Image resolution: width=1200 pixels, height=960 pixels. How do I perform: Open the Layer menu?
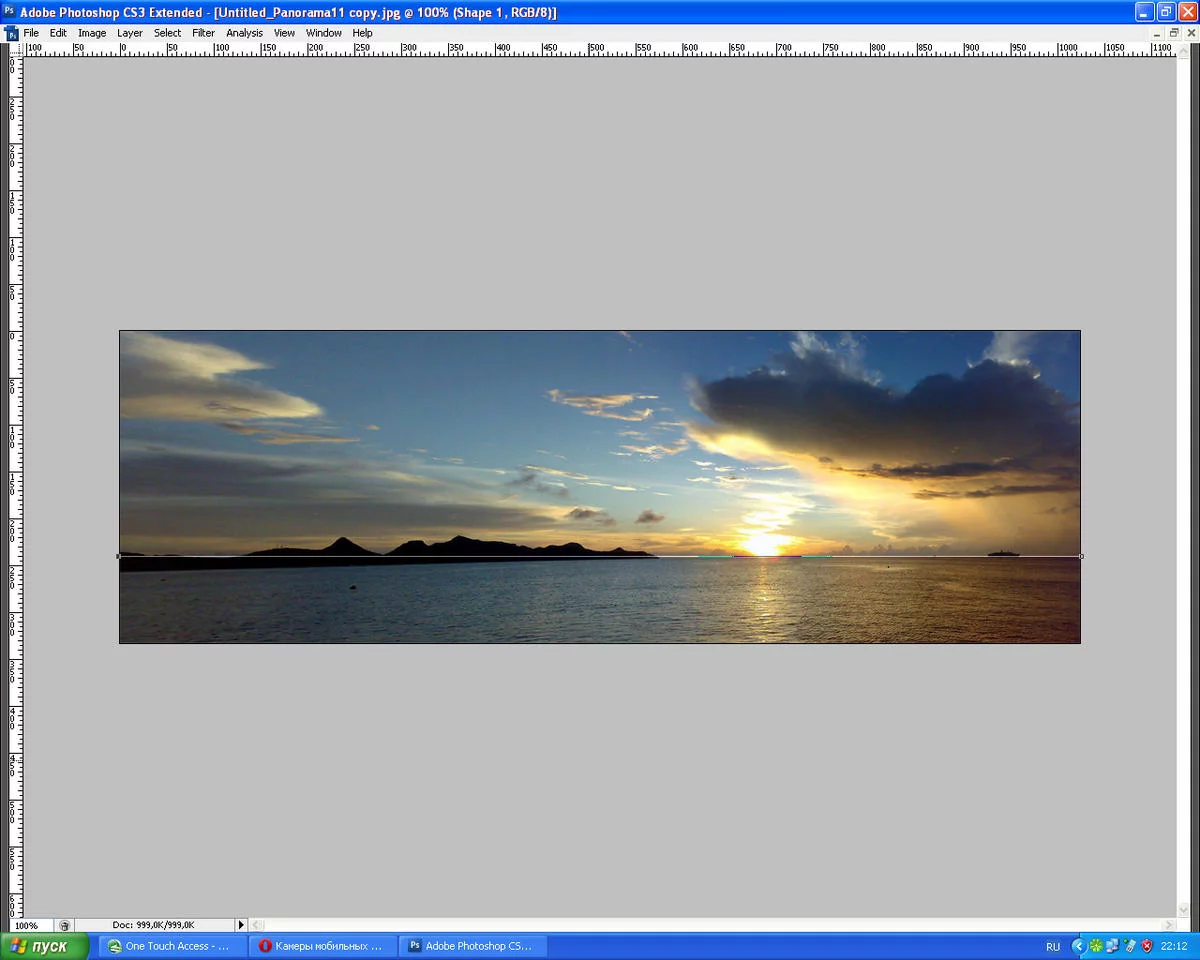tap(130, 33)
